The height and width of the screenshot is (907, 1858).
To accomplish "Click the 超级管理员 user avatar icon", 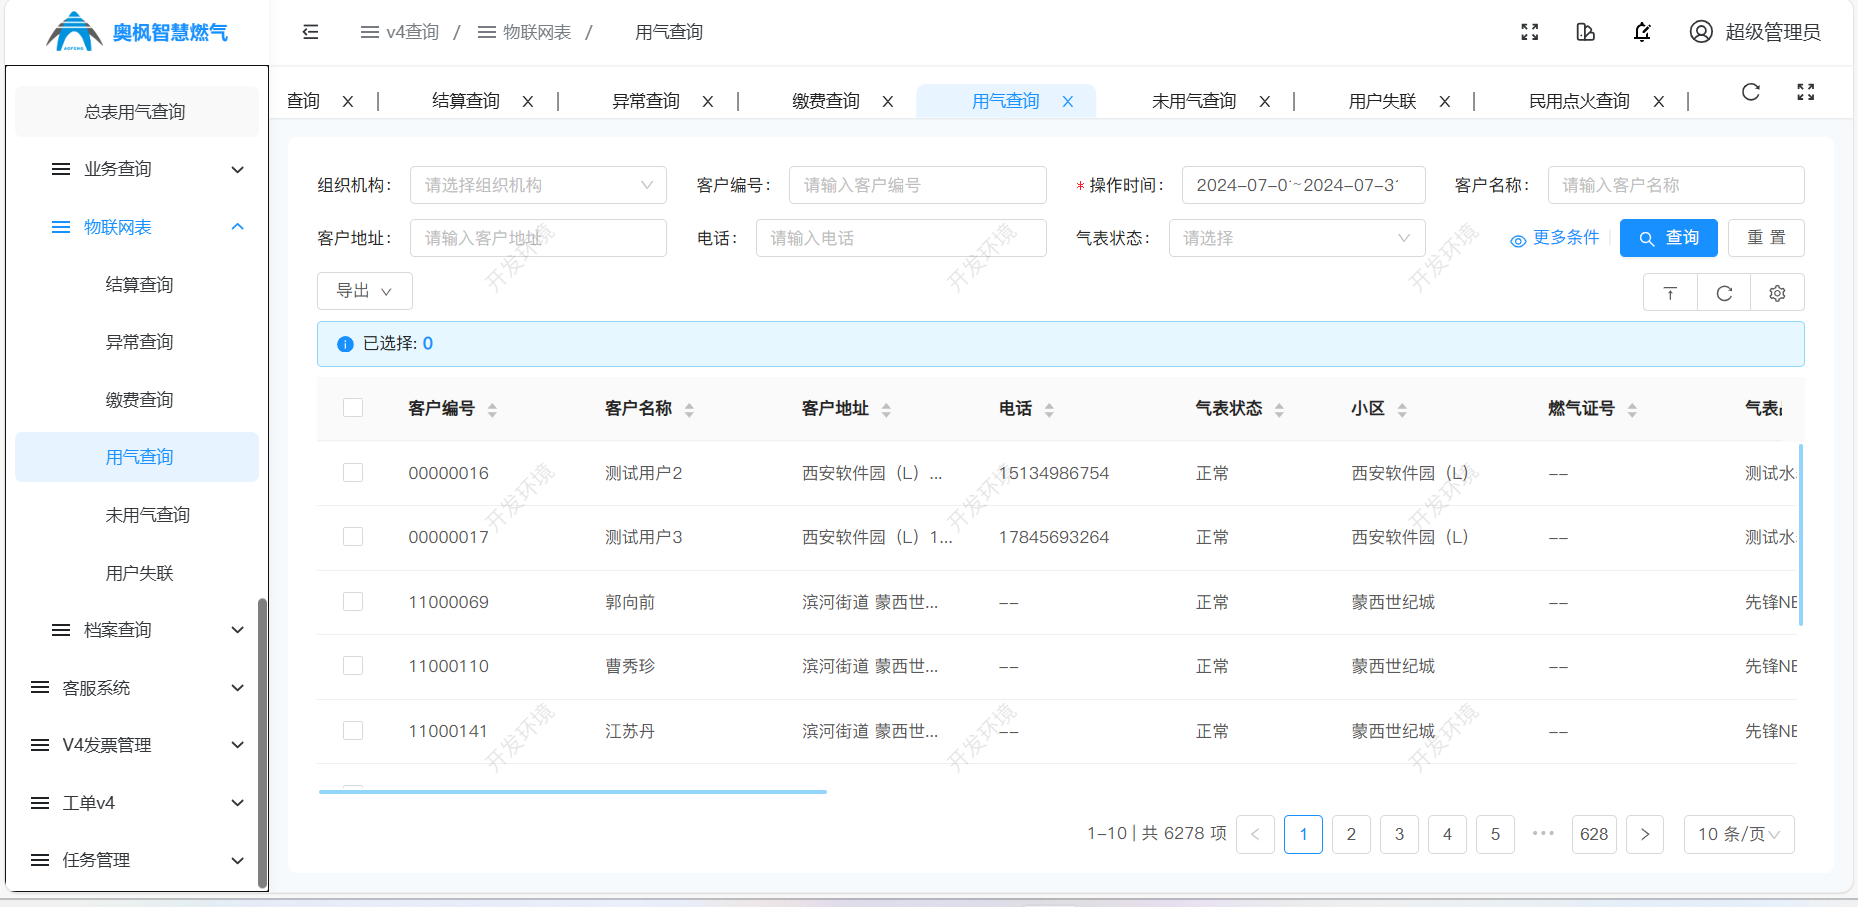I will tap(1701, 32).
